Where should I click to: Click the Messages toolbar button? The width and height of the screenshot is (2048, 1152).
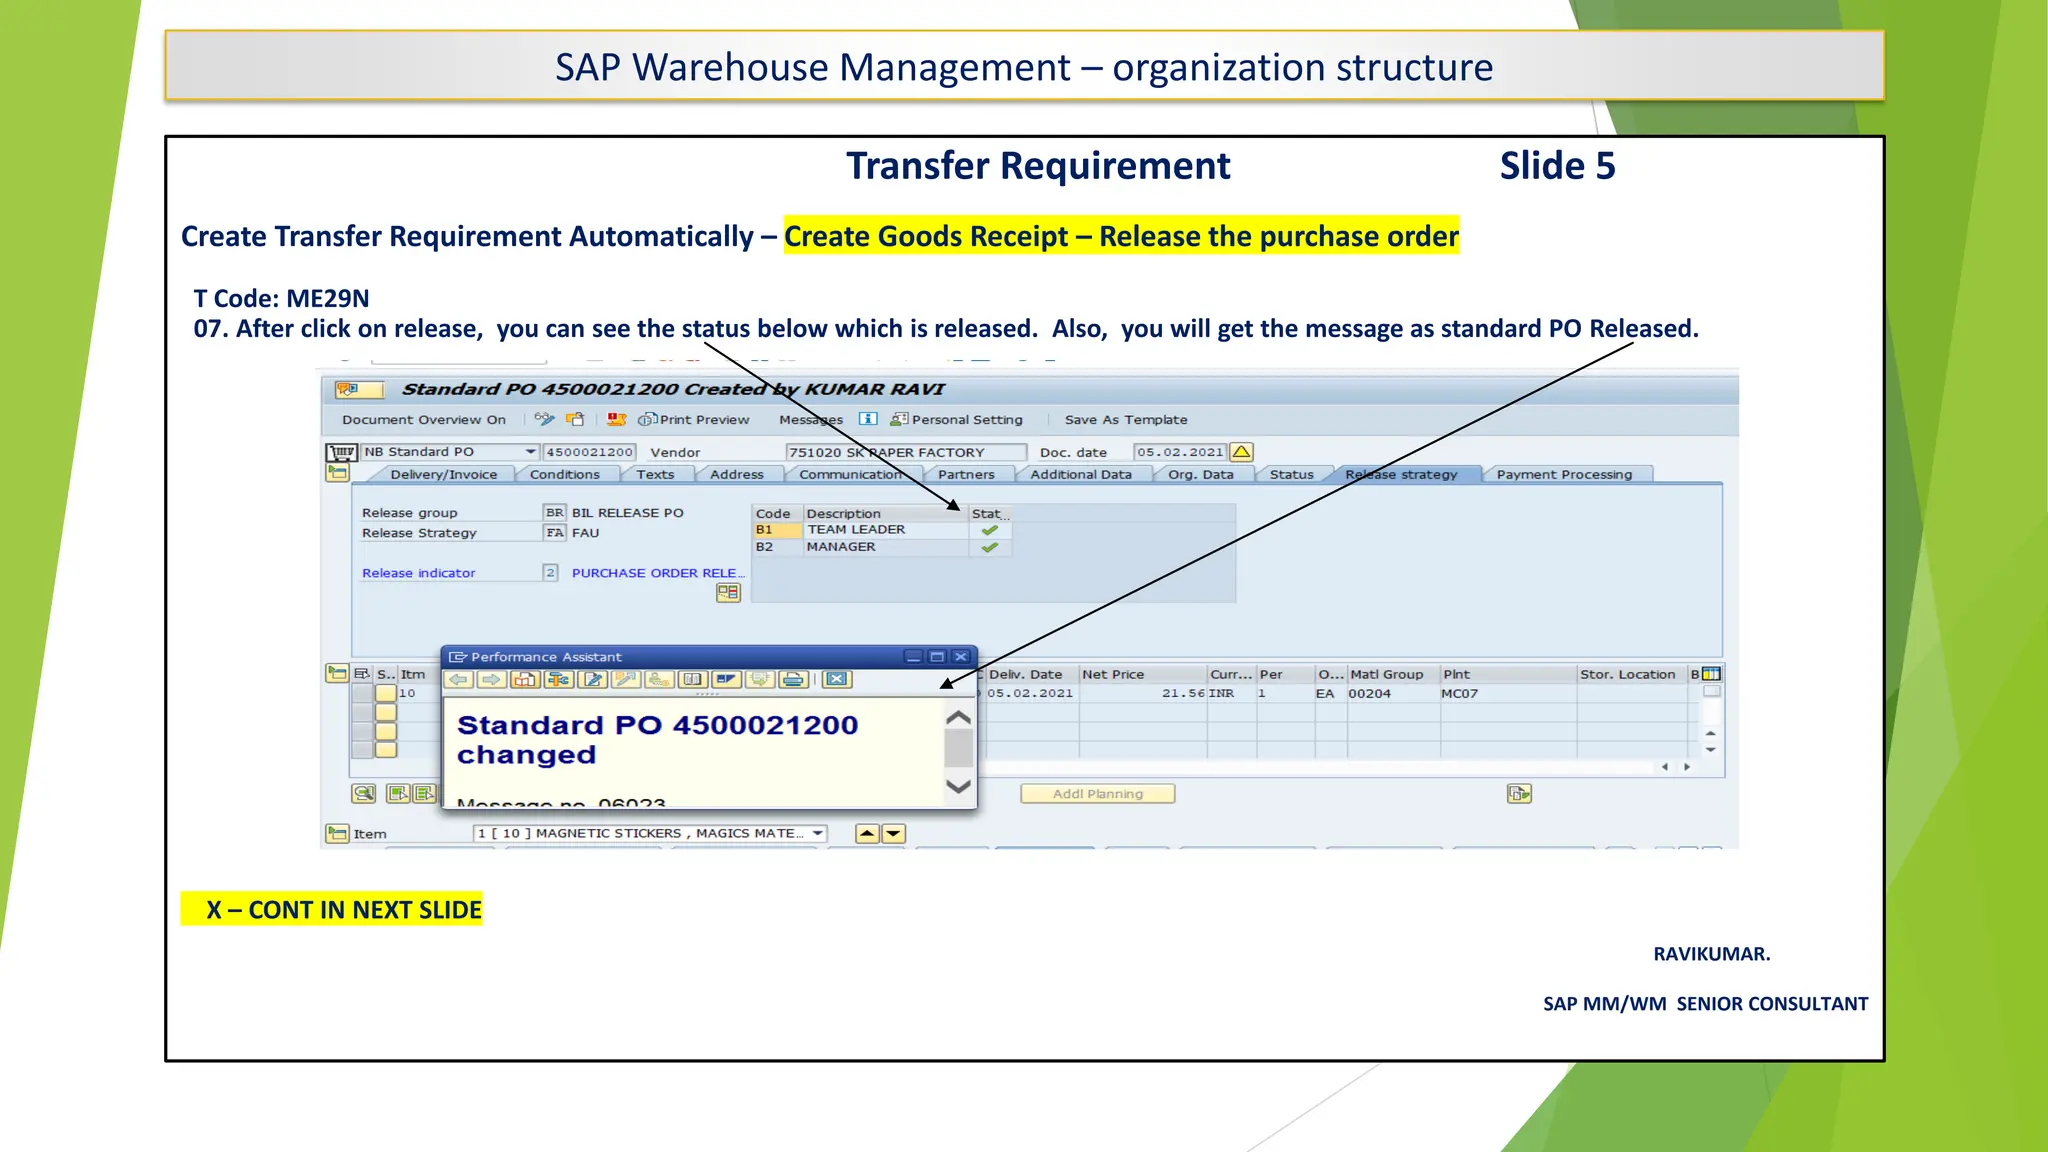[811, 420]
